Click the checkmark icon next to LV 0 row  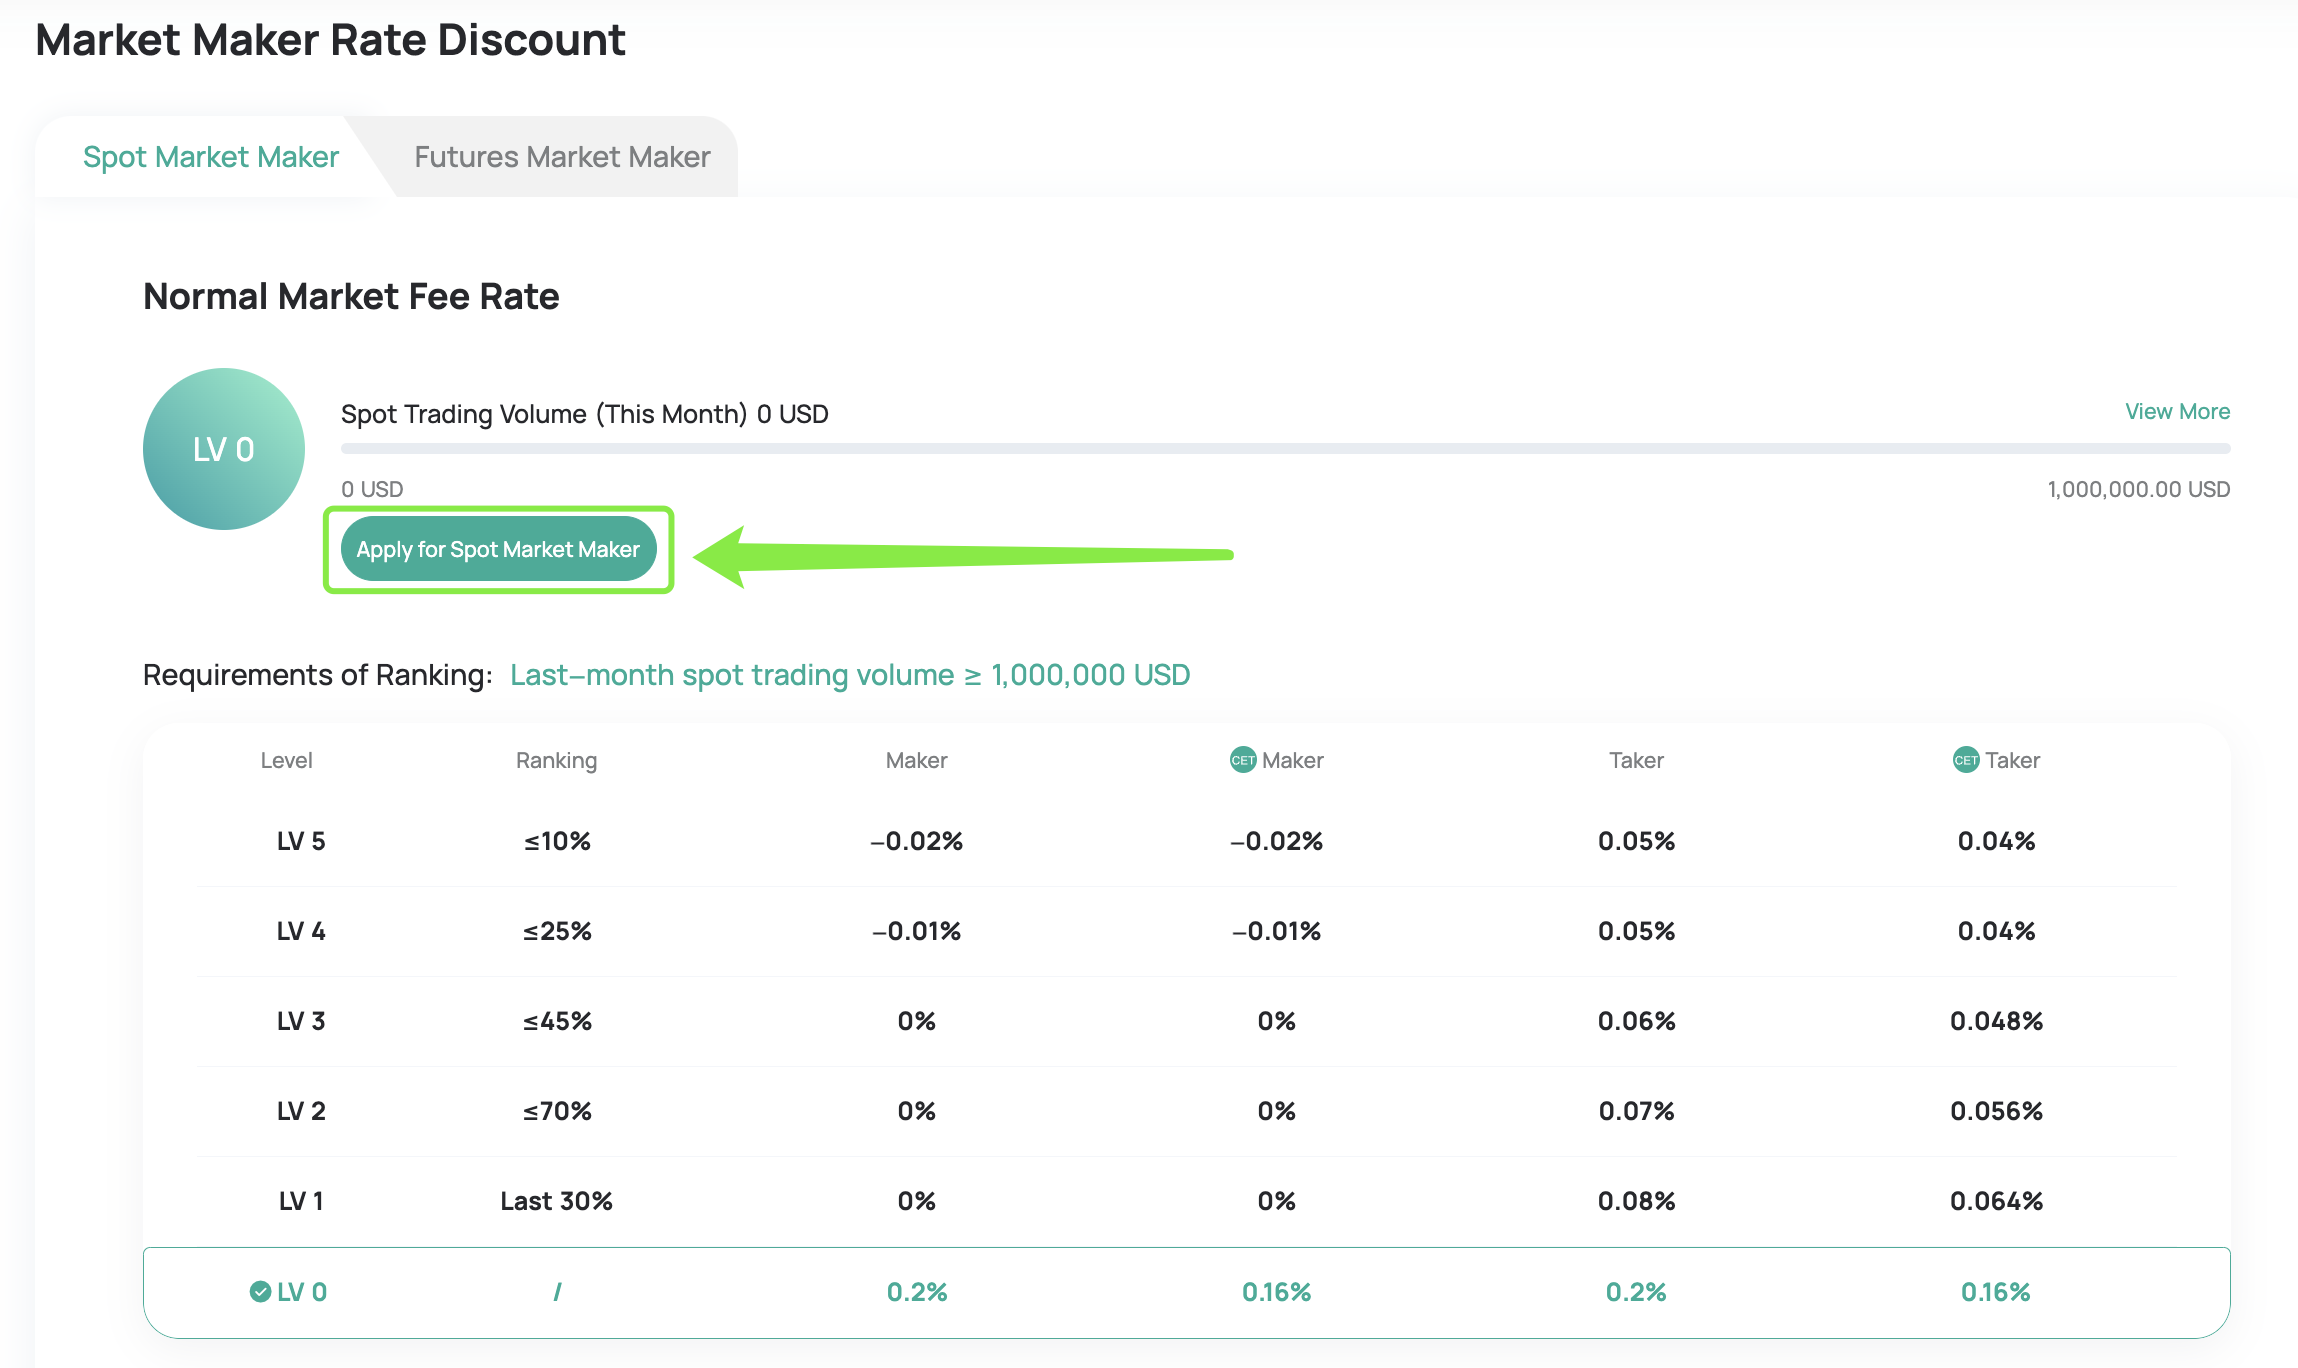[x=261, y=1291]
